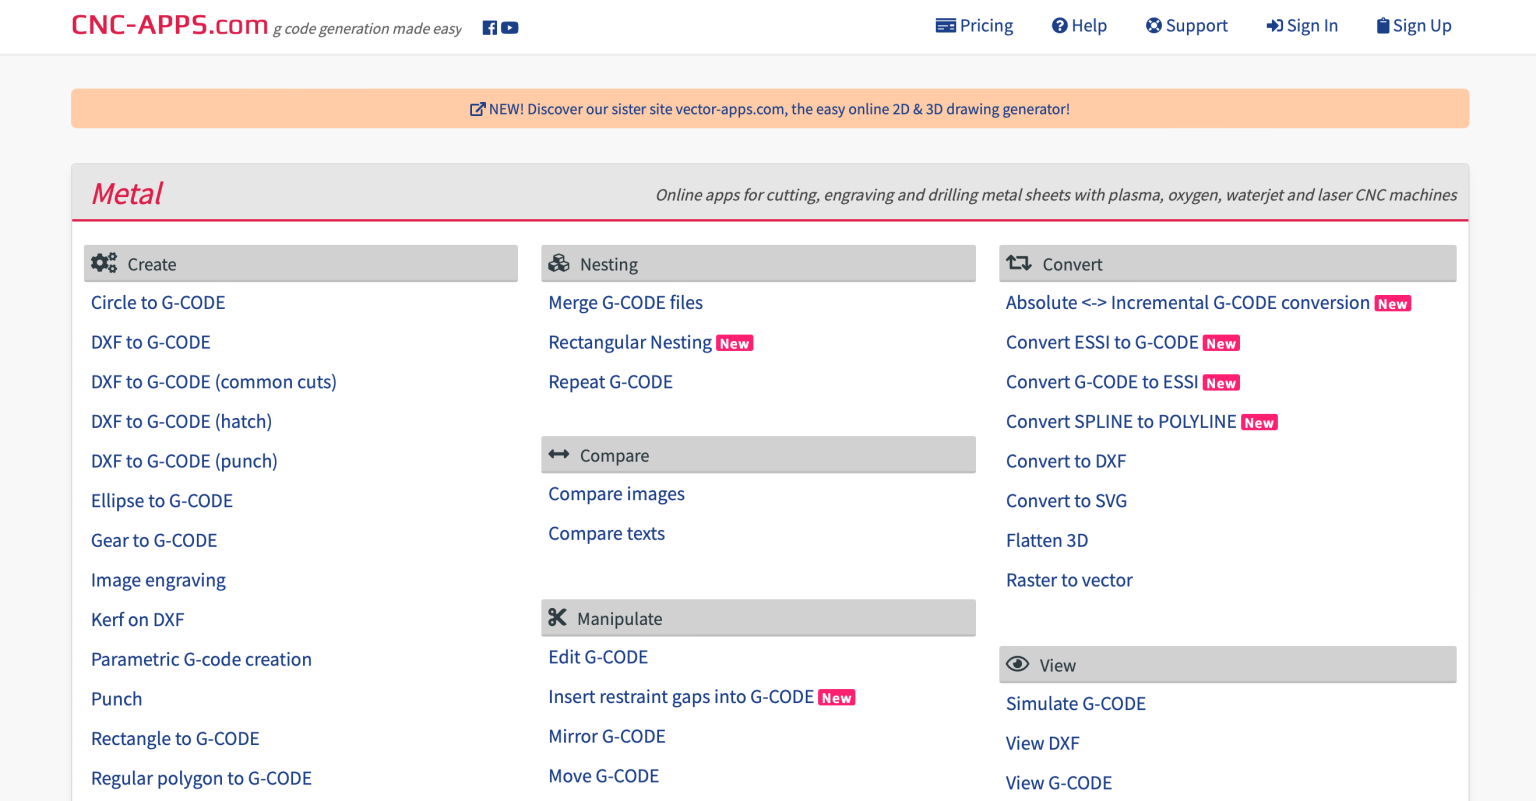This screenshot has height=801, width=1536.
Task: Open the Help menu item
Action: point(1079,26)
